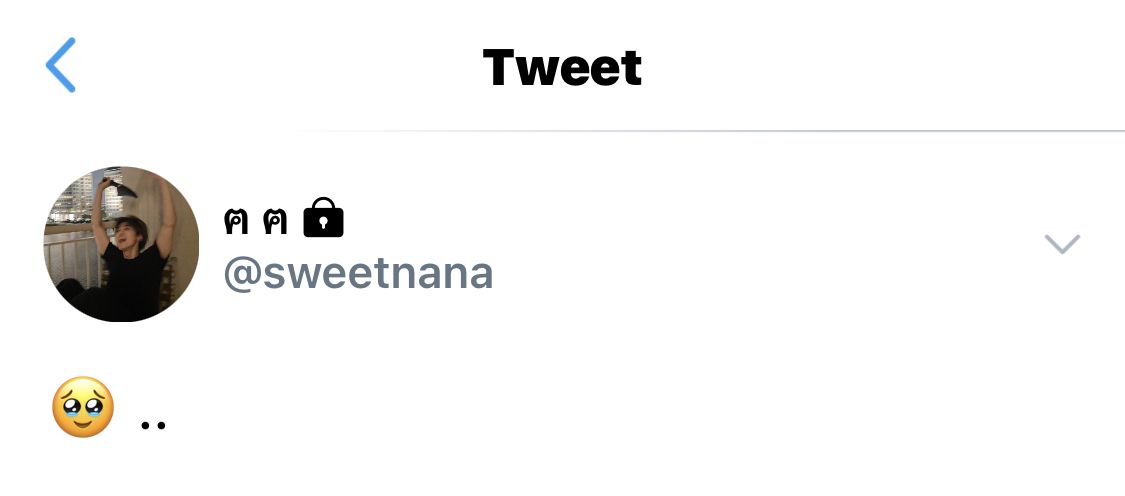Screen dimensions: 1125x496
Task: Click the teary-eyed emoji in the tweet
Action: point(83,407)
